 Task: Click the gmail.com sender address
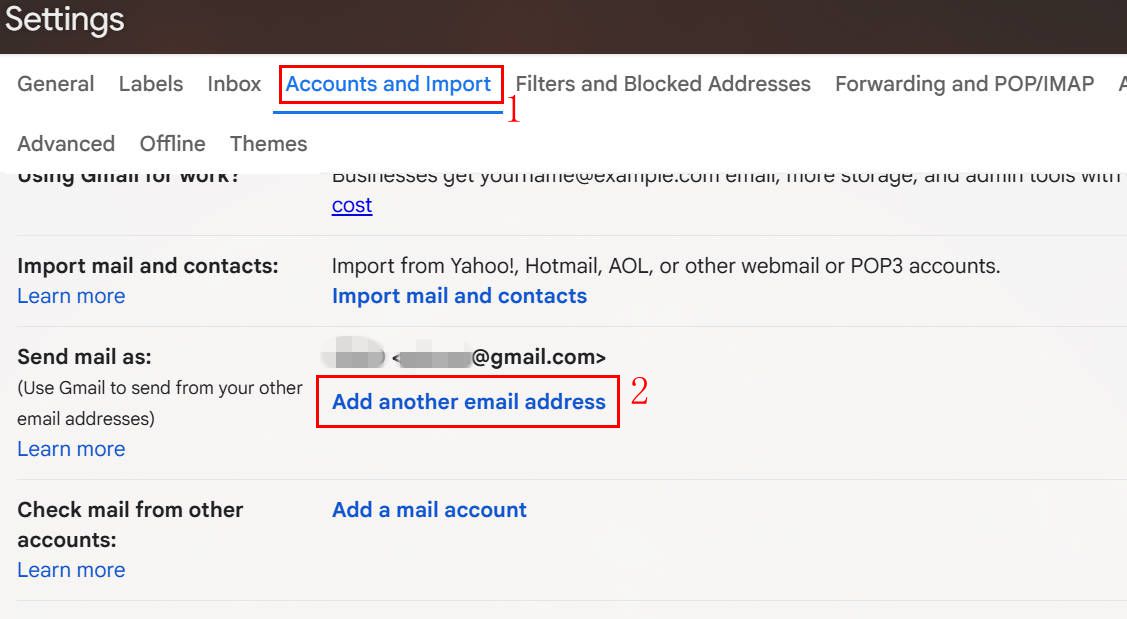coord(498,357)
